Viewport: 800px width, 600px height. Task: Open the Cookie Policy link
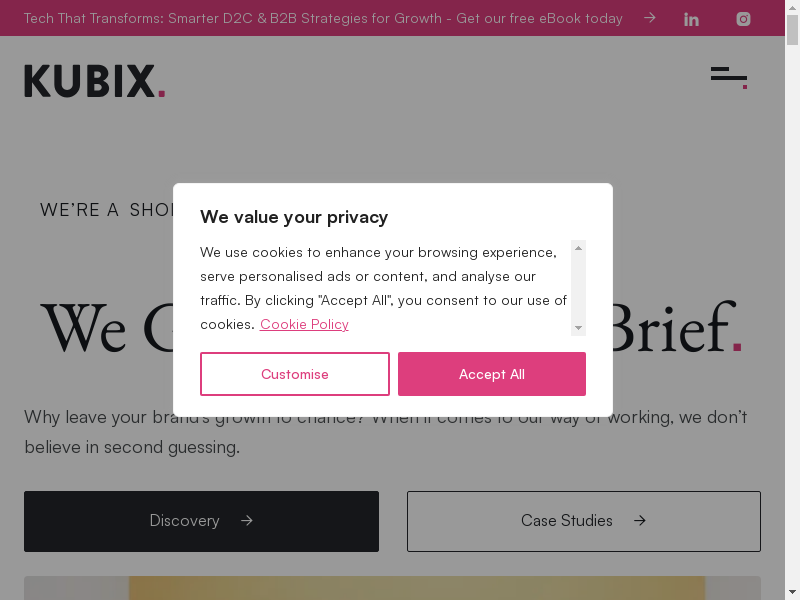point(304,324)
